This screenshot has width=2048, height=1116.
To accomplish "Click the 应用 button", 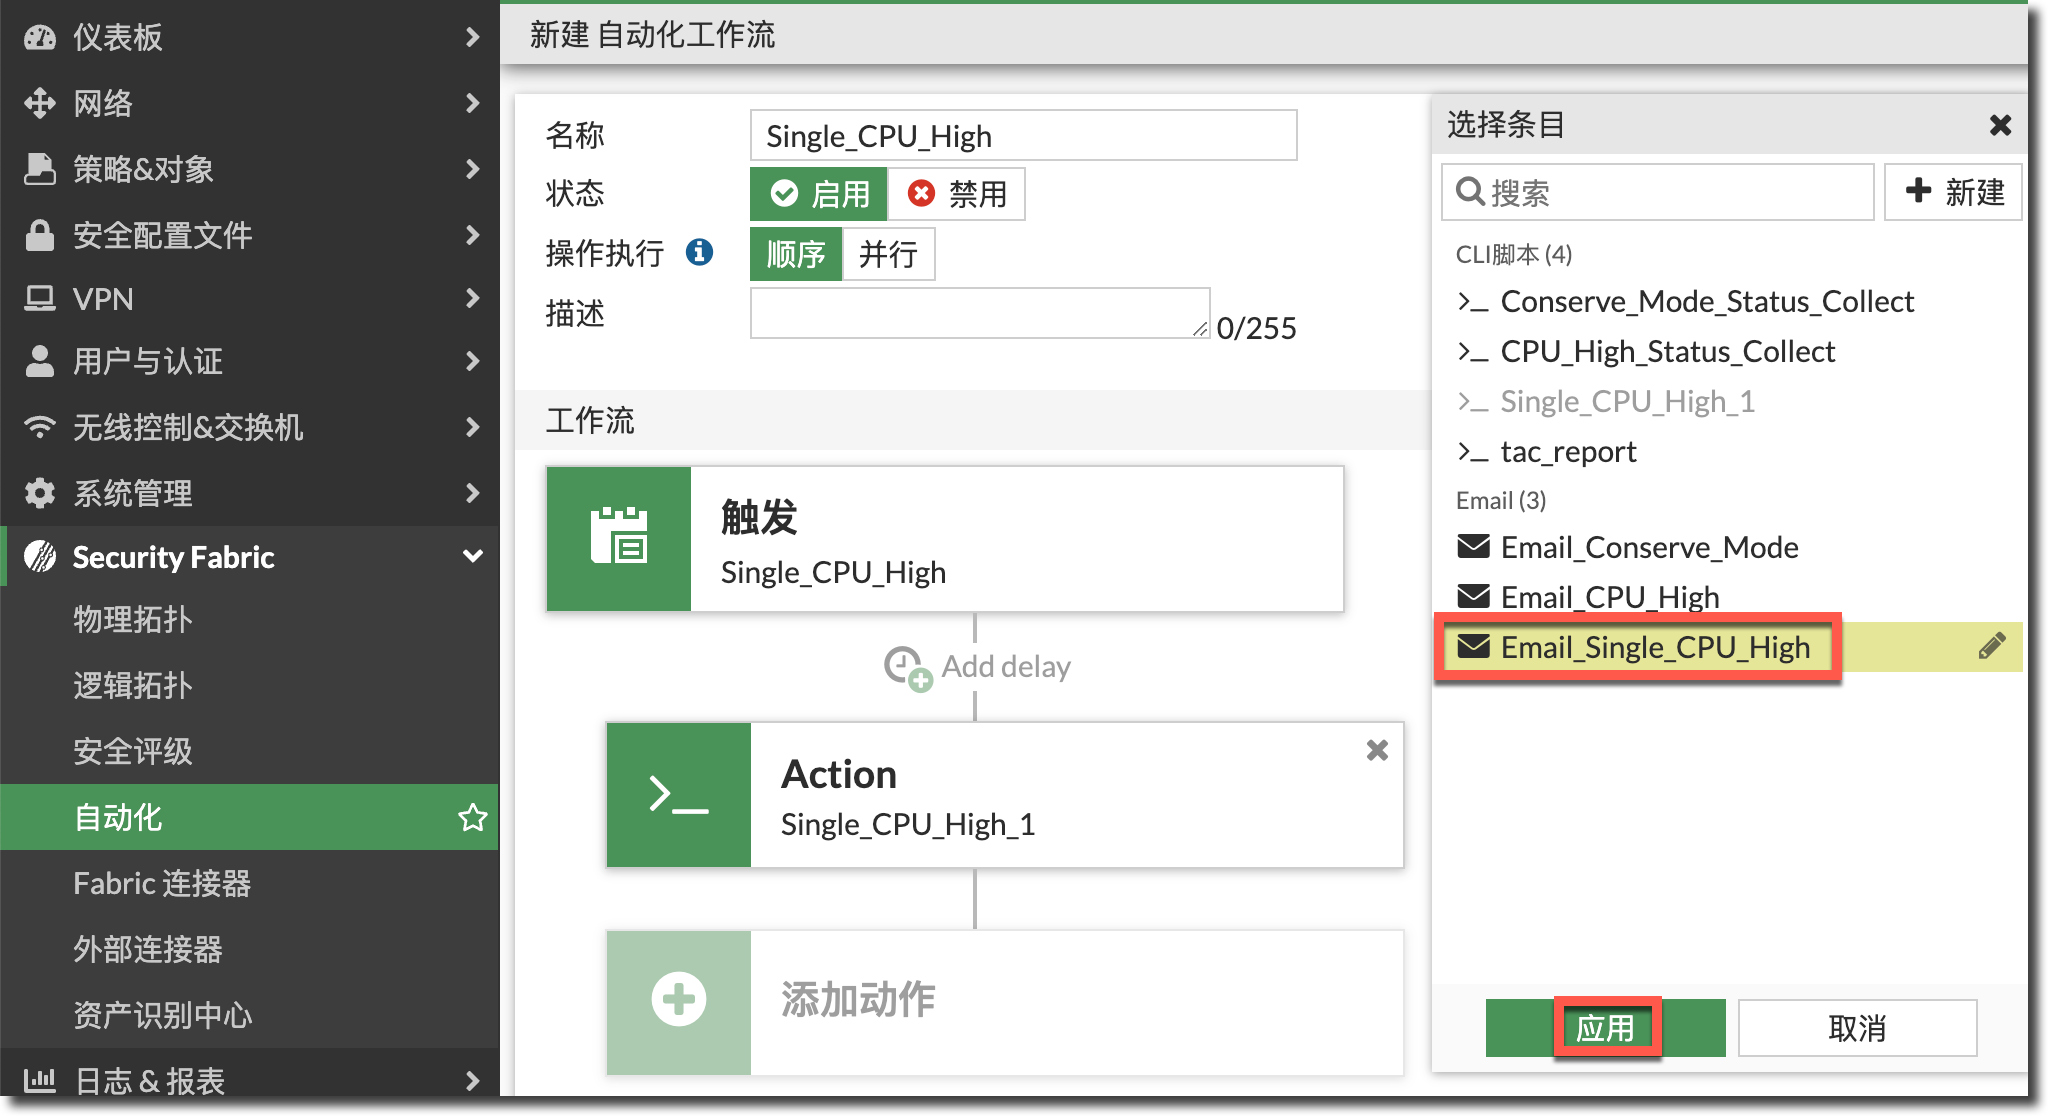I will (x=1605, y=1028).
